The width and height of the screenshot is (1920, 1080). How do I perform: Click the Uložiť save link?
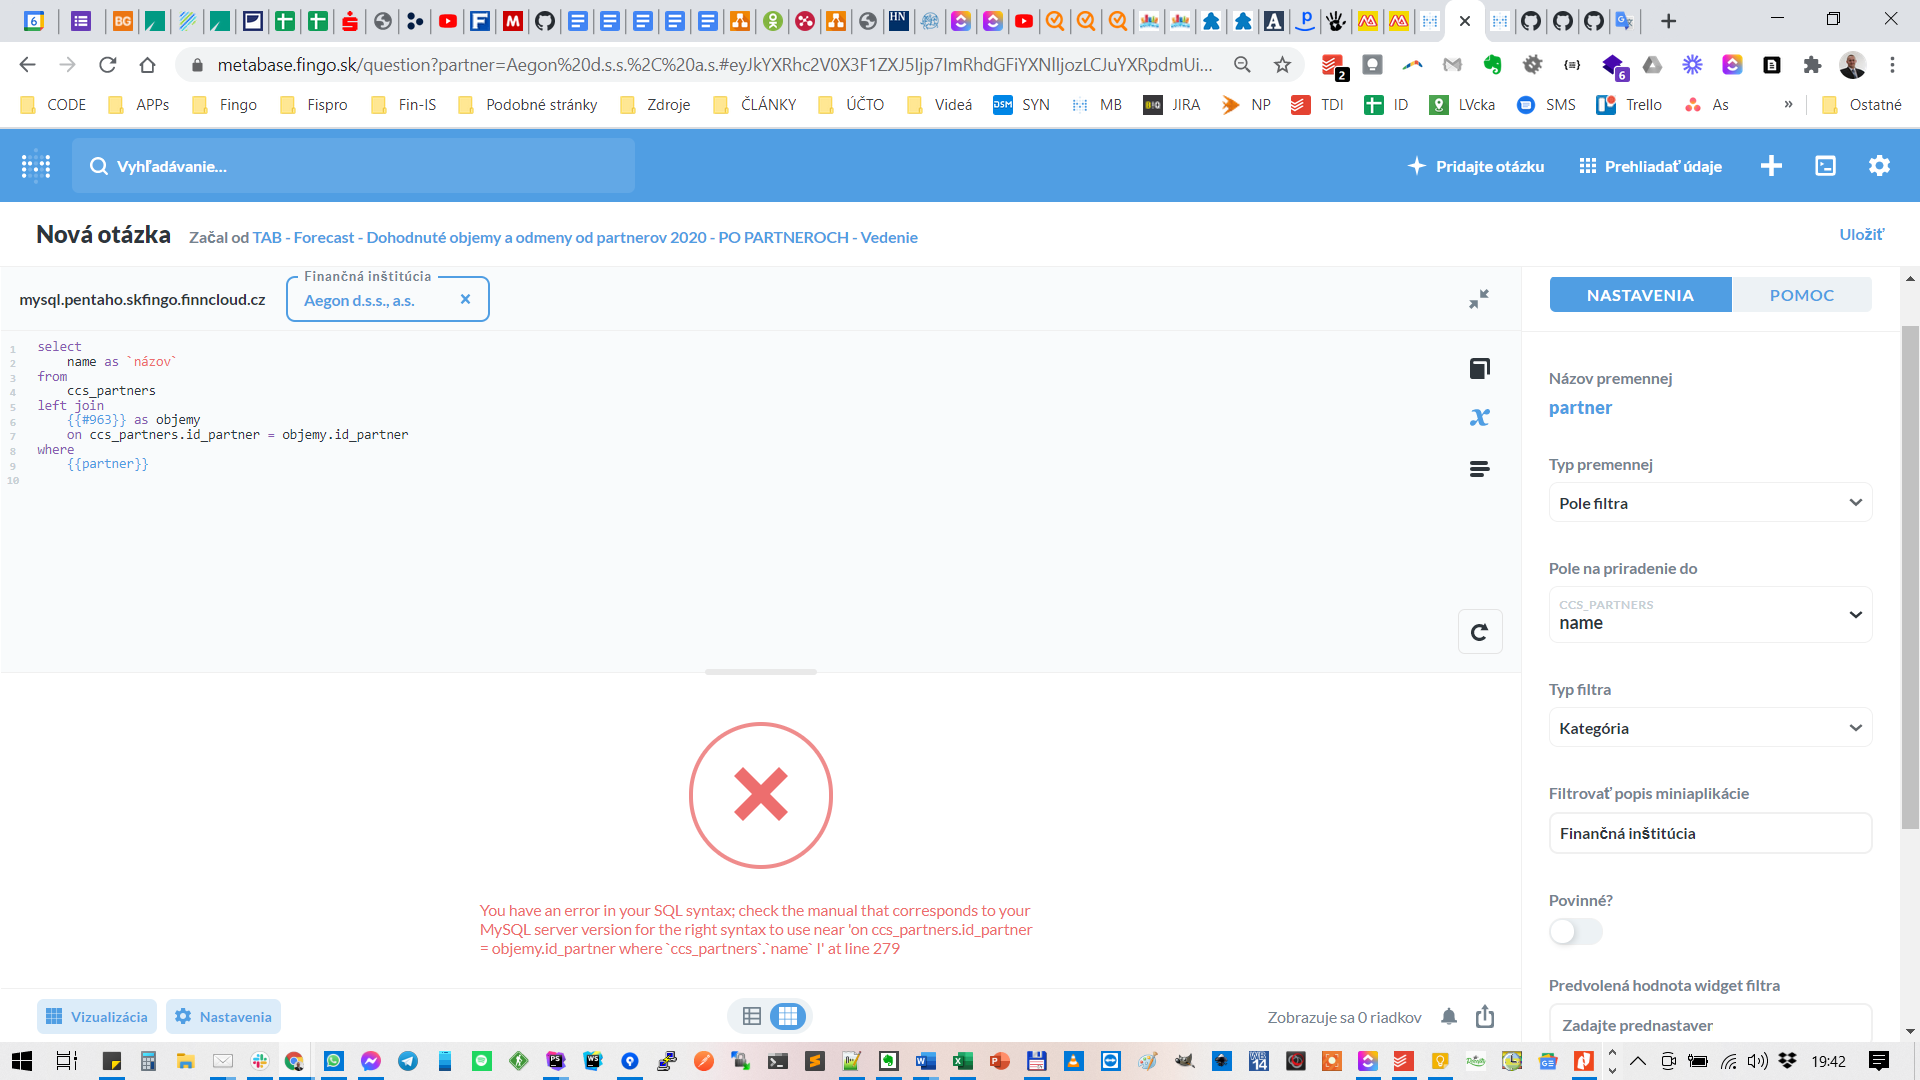(1861, 234)
